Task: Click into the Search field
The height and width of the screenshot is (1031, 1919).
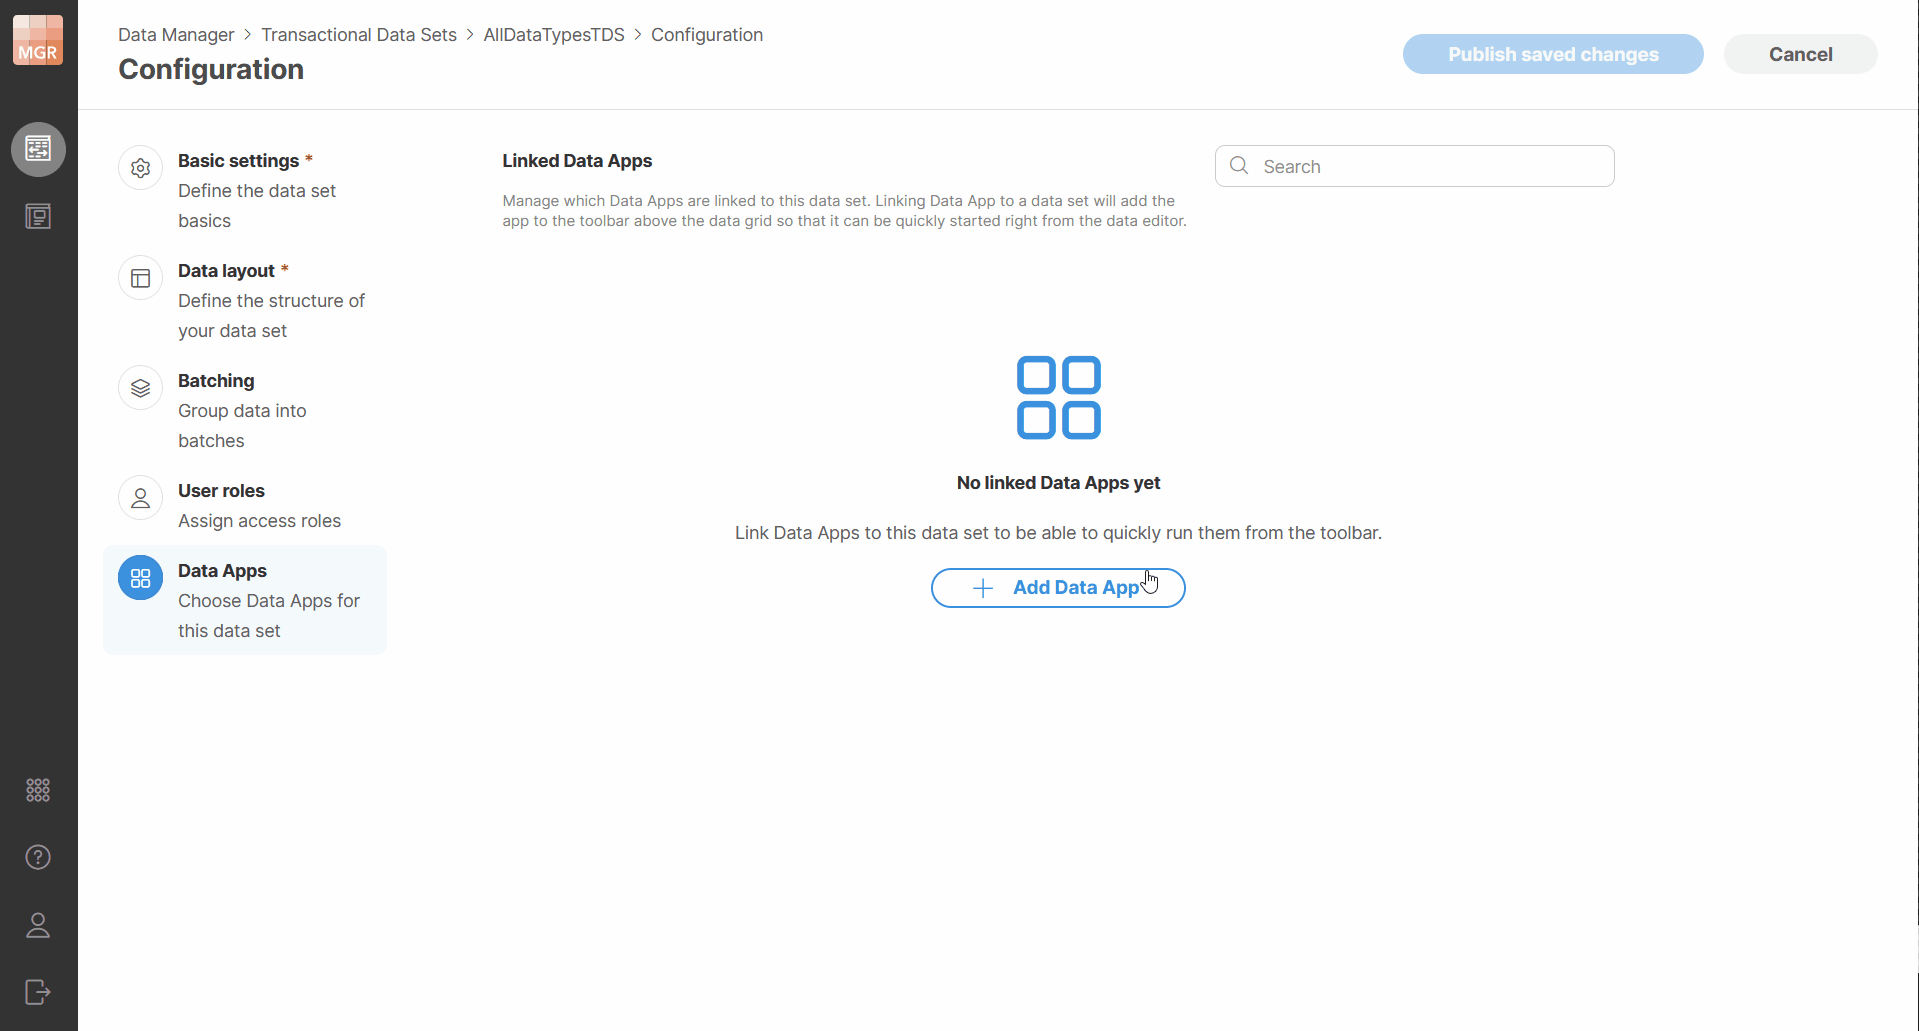Action: [x=1400, y=166]
